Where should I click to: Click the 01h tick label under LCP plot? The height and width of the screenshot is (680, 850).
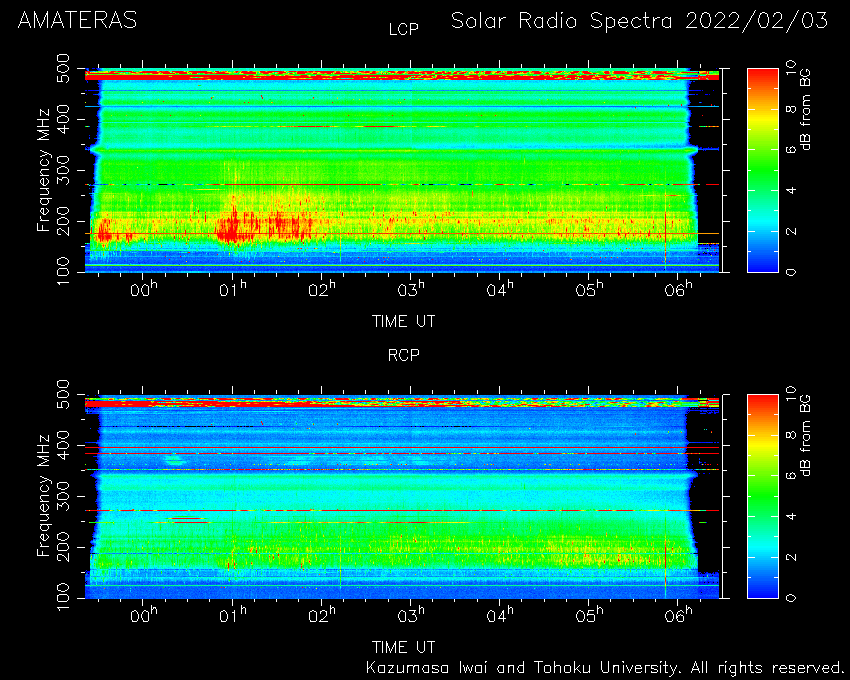coord(233,290)
